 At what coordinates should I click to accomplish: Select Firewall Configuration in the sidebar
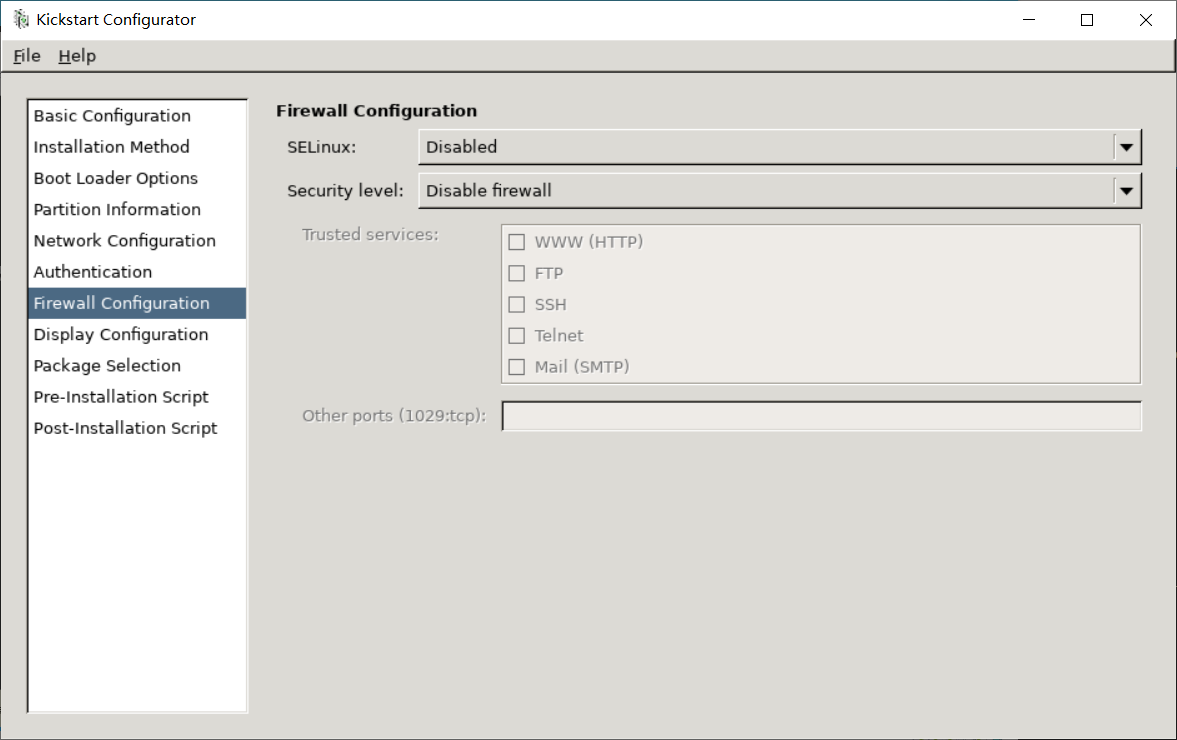[x=137, y=303]
